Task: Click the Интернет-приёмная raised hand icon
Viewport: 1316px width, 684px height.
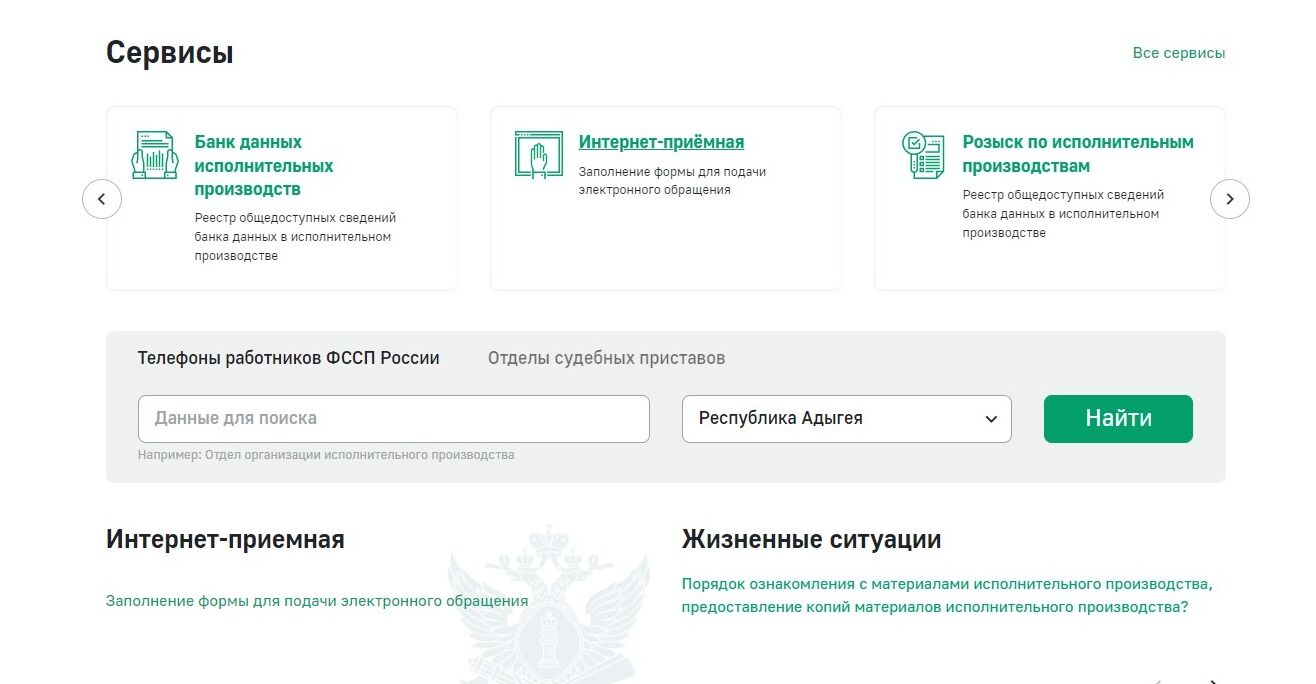Action: [x=538, y=155]
